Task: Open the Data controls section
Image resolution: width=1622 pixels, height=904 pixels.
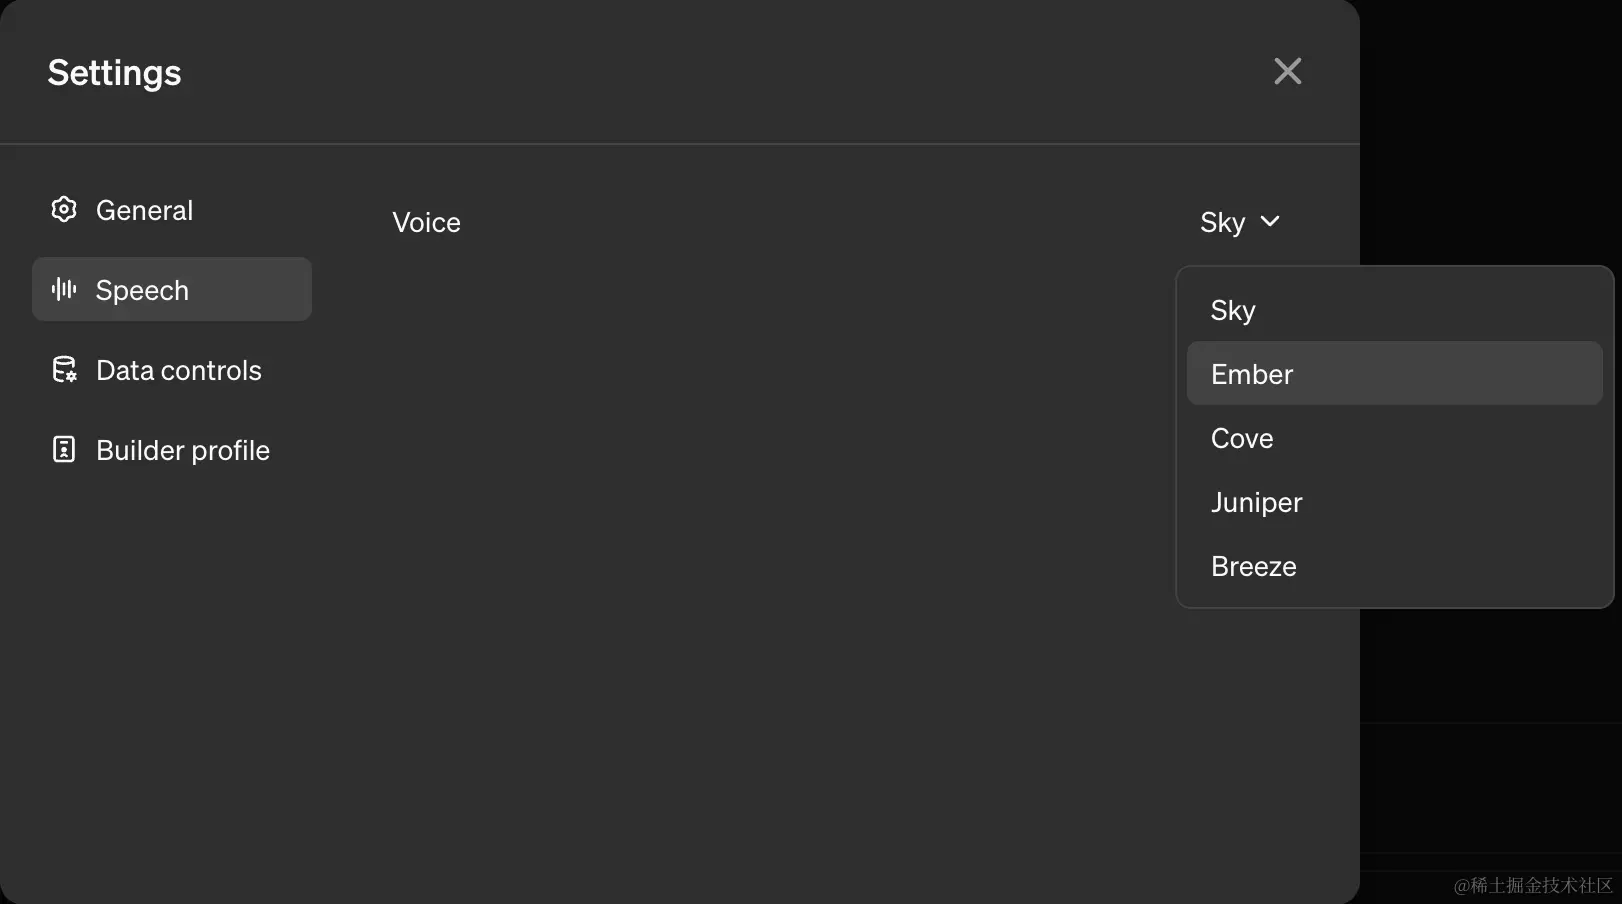Action: click(178, 370)
